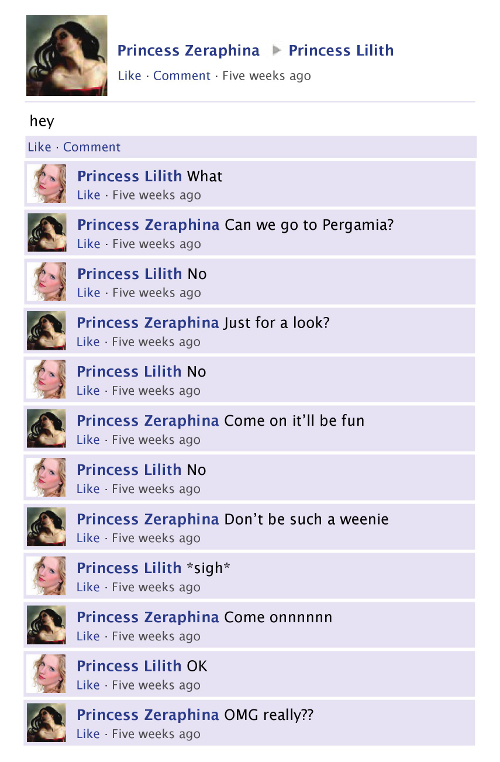The height and width of the screenshot is (762, 500).
Task: Like the 'Don't be such a weenie' comment
Action: (x=88, y=538)
